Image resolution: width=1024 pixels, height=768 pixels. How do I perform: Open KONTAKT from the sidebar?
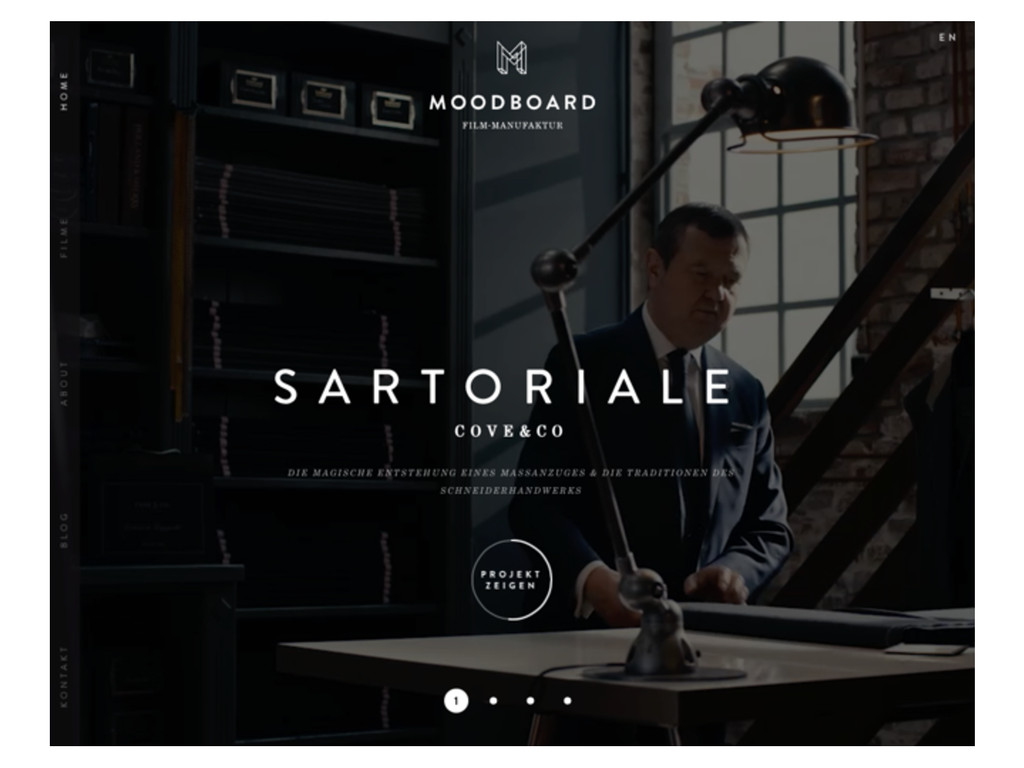64,677
